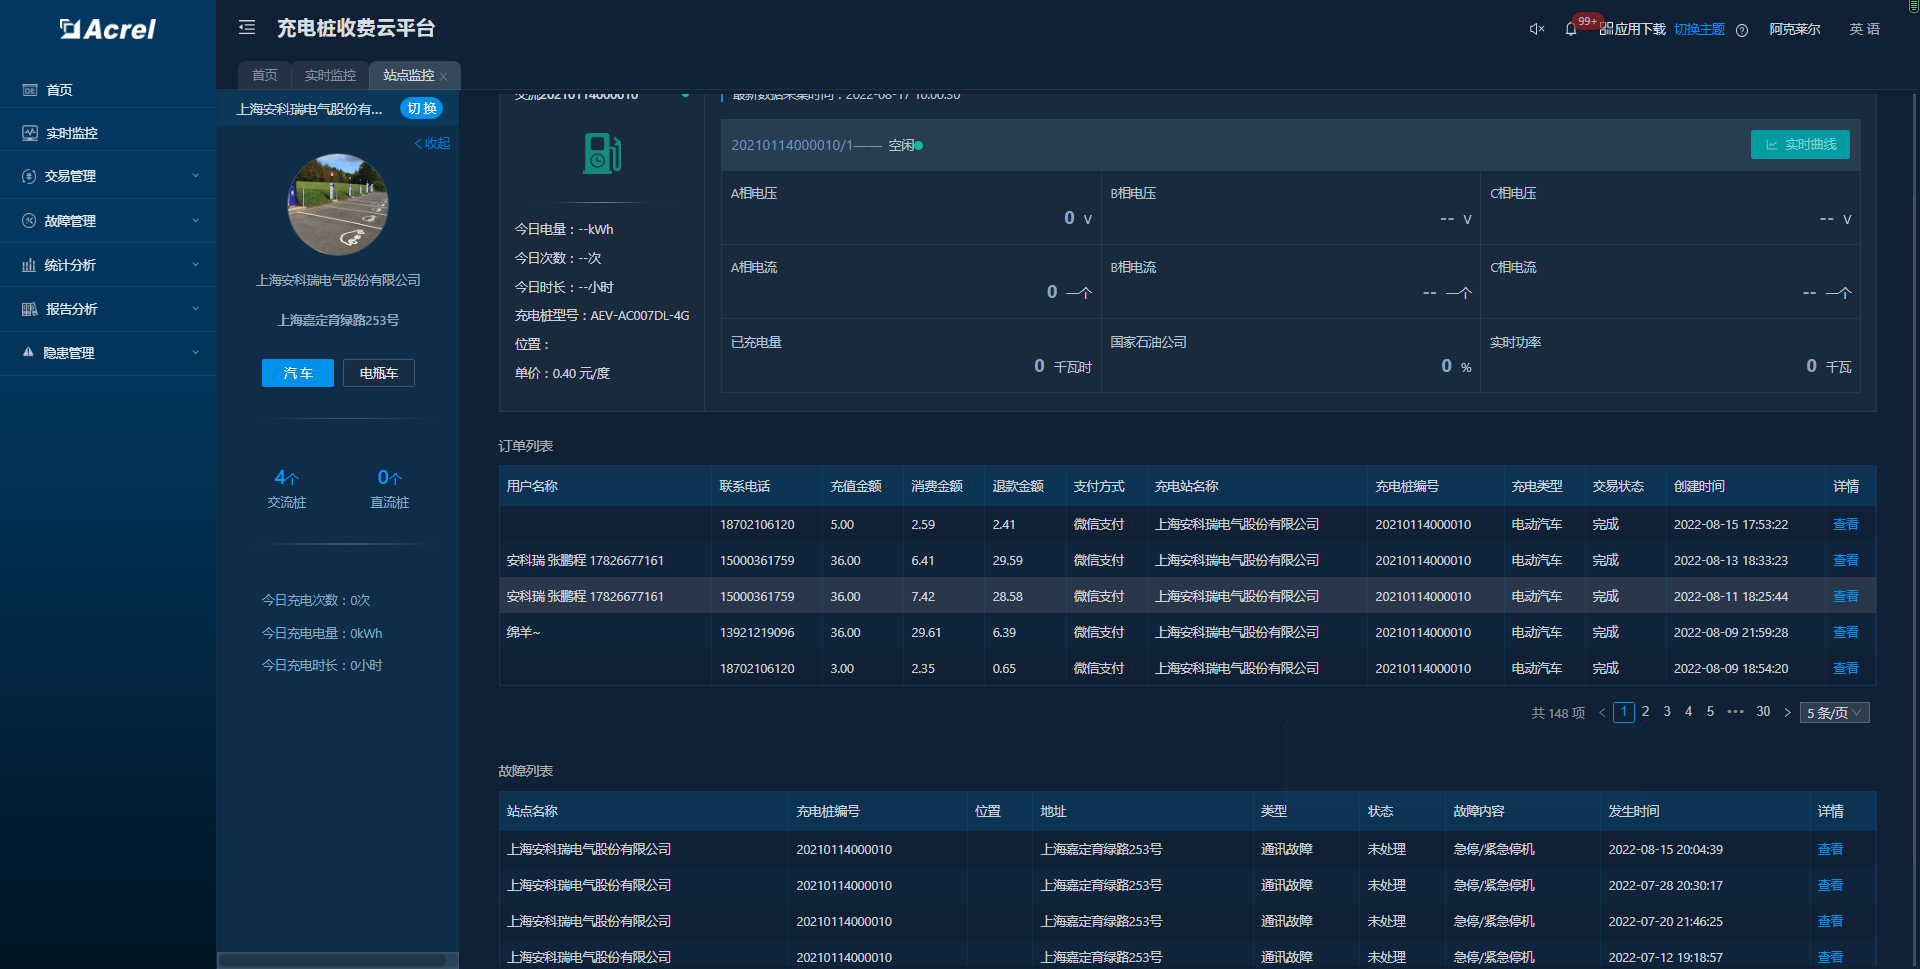The width and height of the screenshot is (1920, 969).
Task: Click the help question mark icon
Action: click(x=1742, y=30)
